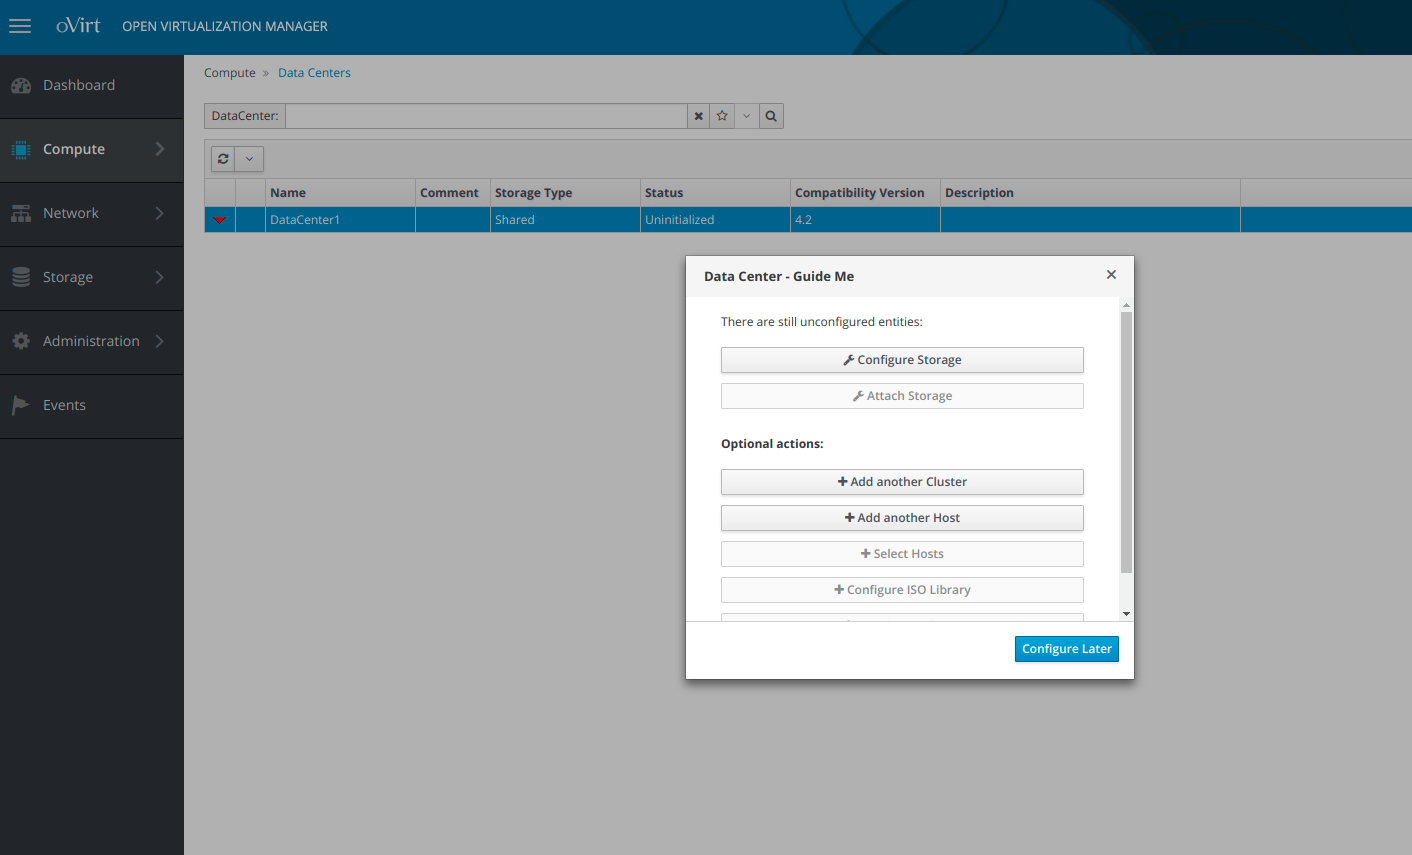The width and height of the screenshot is (1412, 855).
Task: Click the Configure Storage button
Action: coord(902,360)
